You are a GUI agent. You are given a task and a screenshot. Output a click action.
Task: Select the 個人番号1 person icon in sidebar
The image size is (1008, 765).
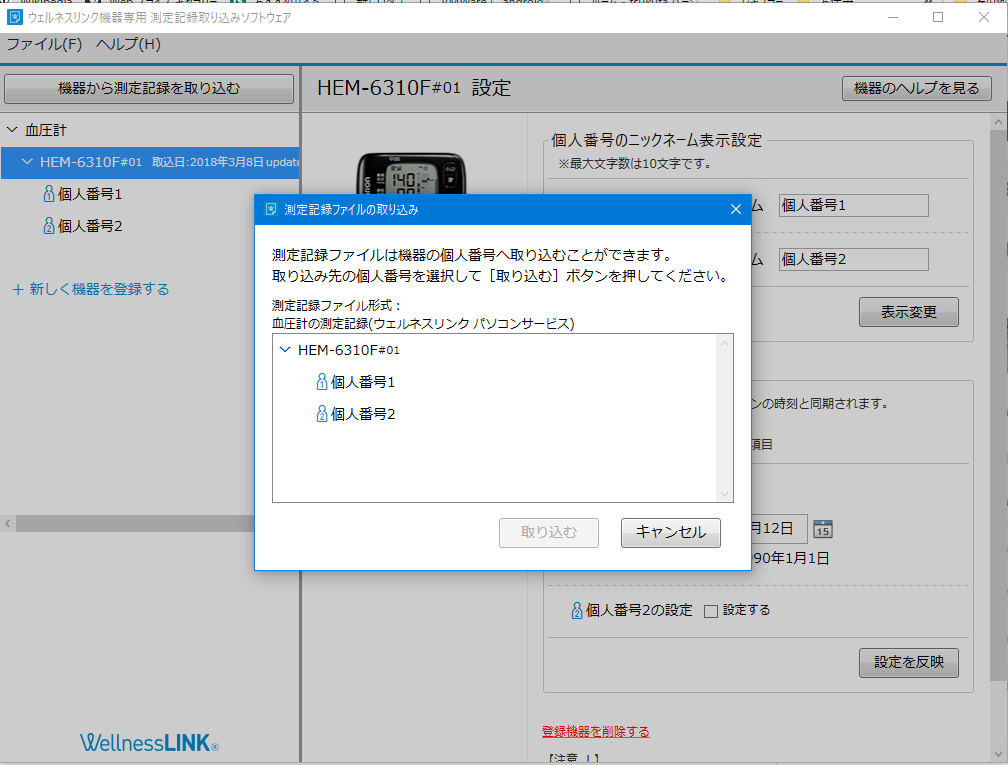tap(51, 194)
